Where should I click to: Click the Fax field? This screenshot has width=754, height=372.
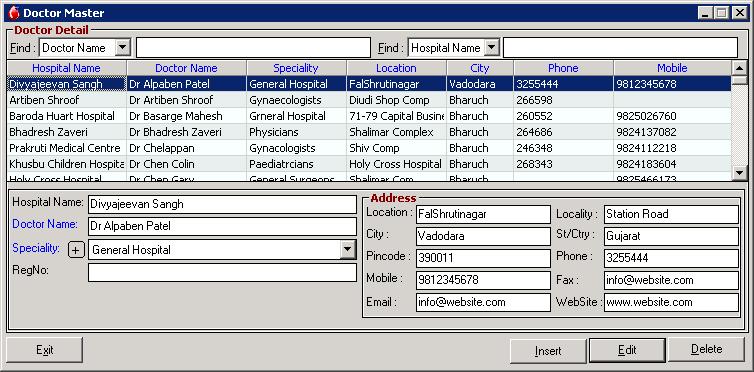click(x=671, y=281)
